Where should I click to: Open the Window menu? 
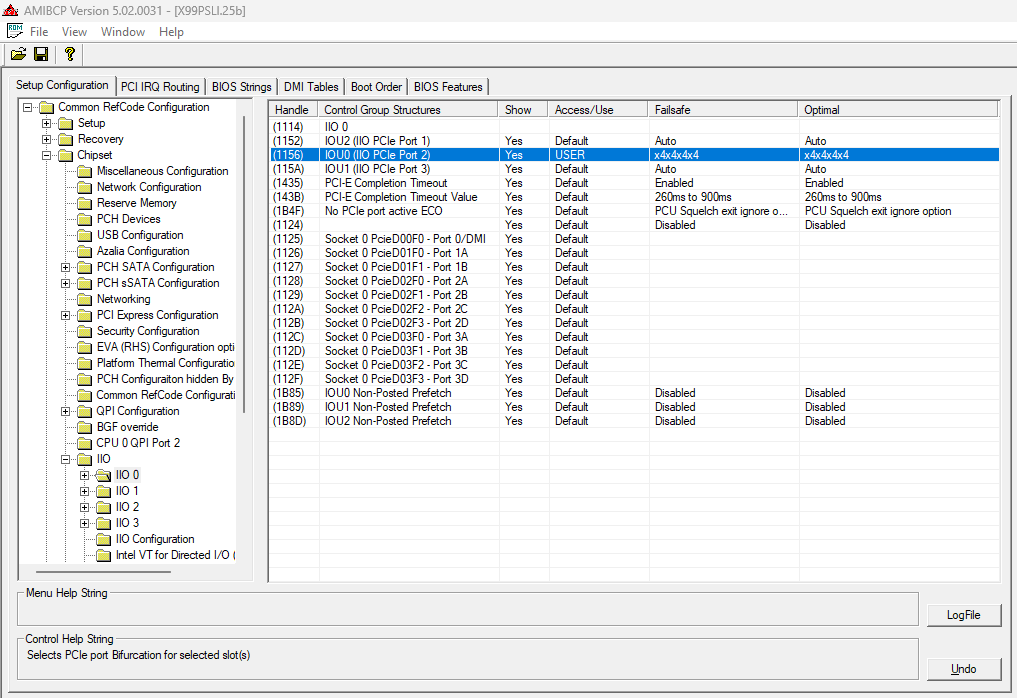[x=123, y=32]
